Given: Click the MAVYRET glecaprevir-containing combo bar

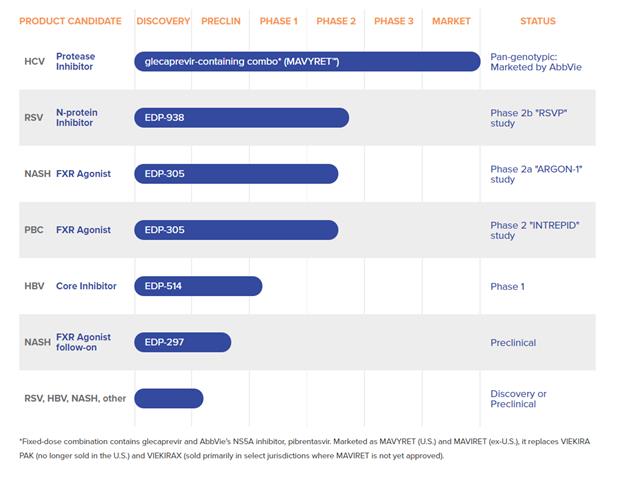Looking at the screenshot, I should (x=306, y=62).
